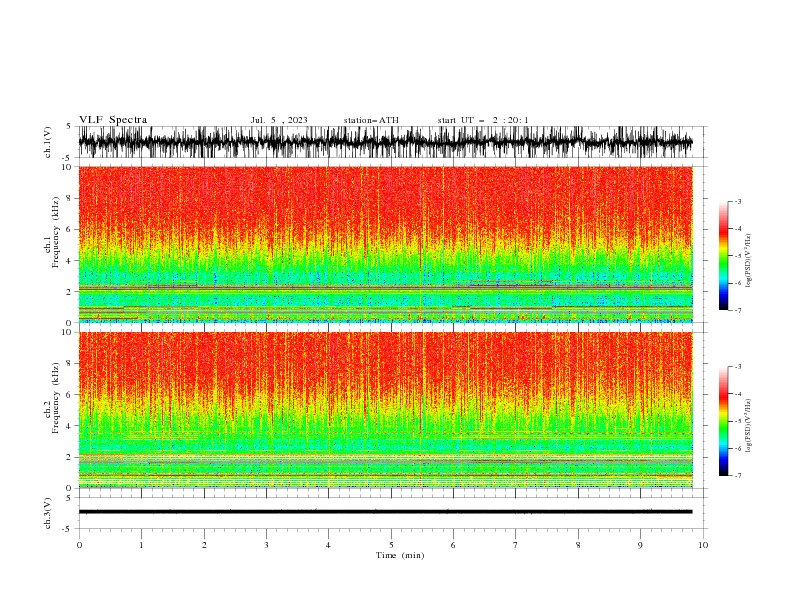This screenshot has width=792, height=612.
Task: Click the time axis tick label "9"
Action: (640, 545)
